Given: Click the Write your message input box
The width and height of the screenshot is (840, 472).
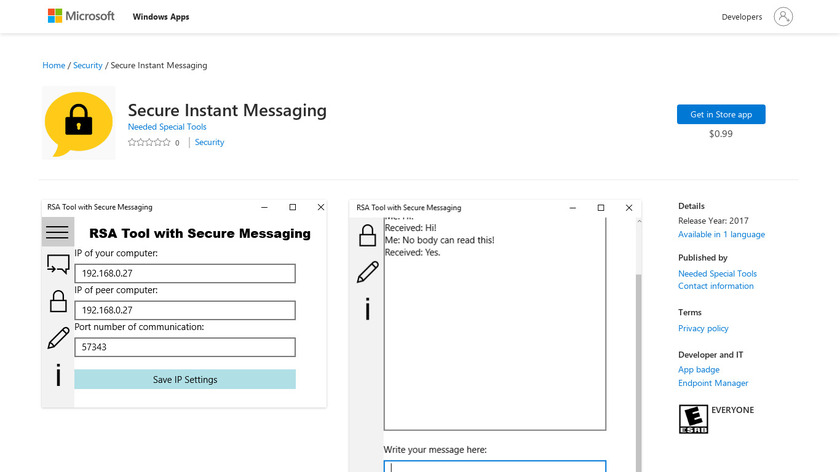Looking at the screenshot, I should [494, 466].
